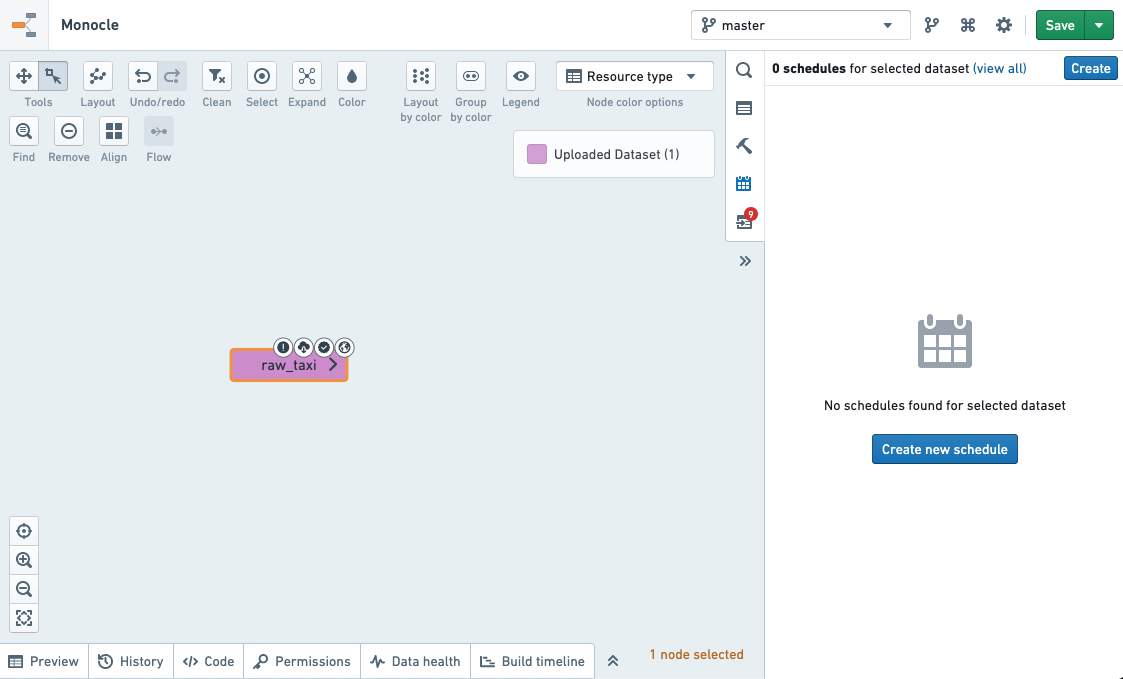Redo the last undone action
Screen dimensions: 1123x679
(x=172, y=76)
